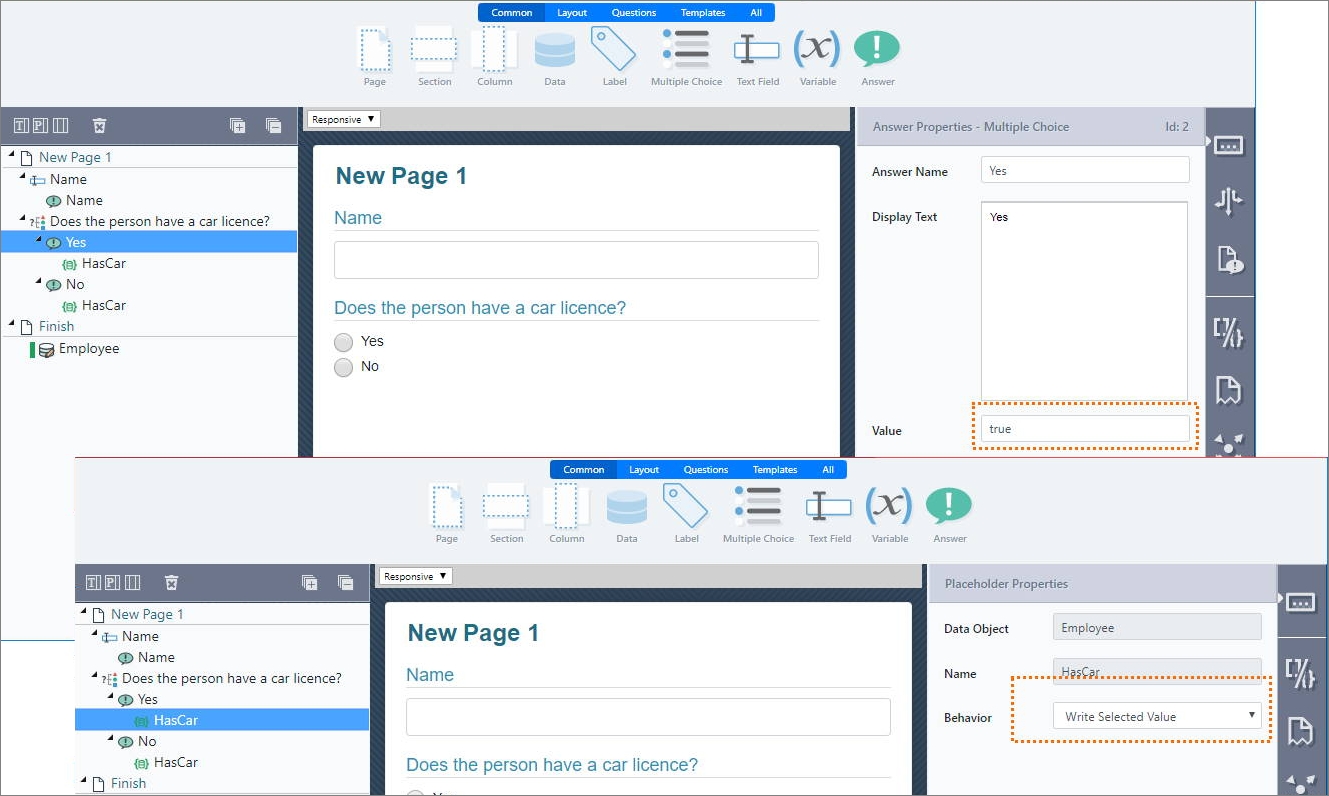This screenshot has height=796, width=1329.
Task: Click the Name text box in upper preview
Action: tap(576, 259)
